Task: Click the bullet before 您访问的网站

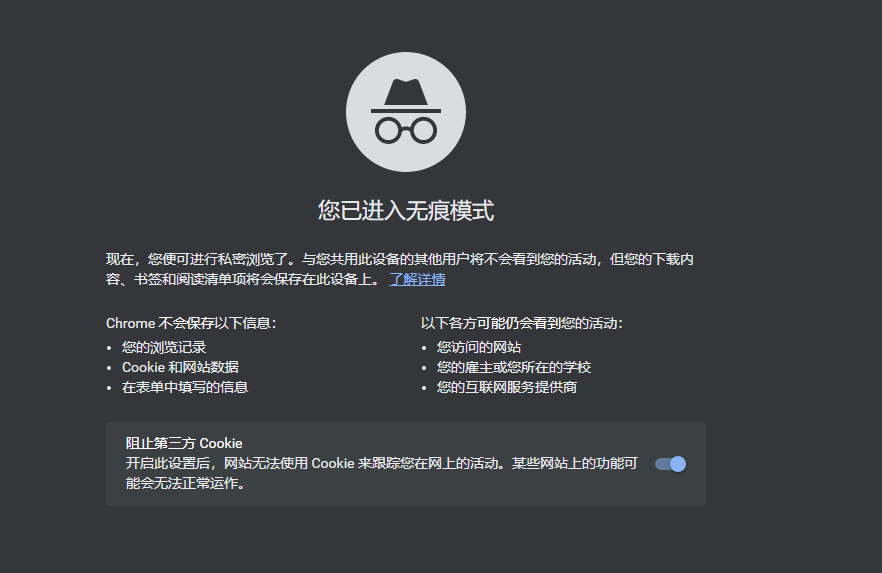Action: click(x=425, y=348)
